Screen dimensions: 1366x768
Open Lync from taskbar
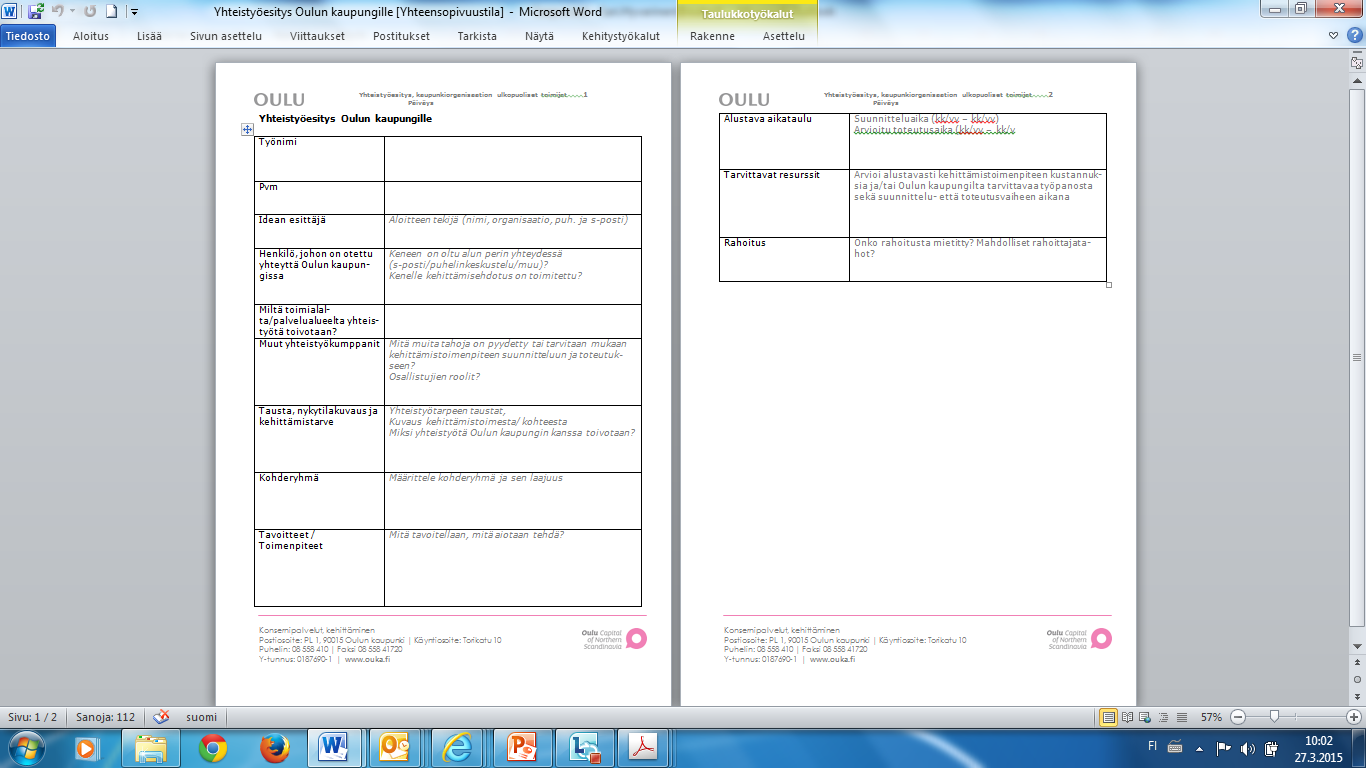click(x=583, y=748)
